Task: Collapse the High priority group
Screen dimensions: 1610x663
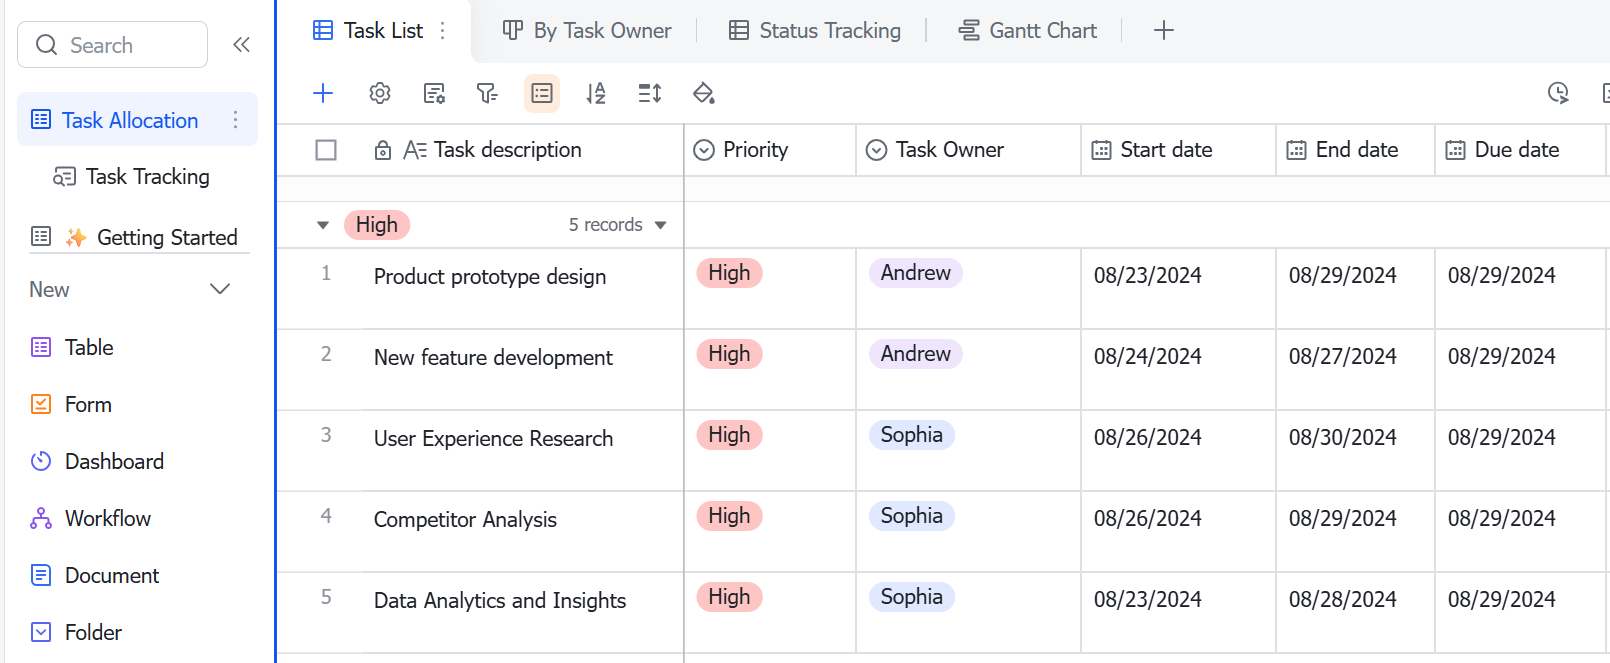Action: pyautogui.click(x=323, y=225)
